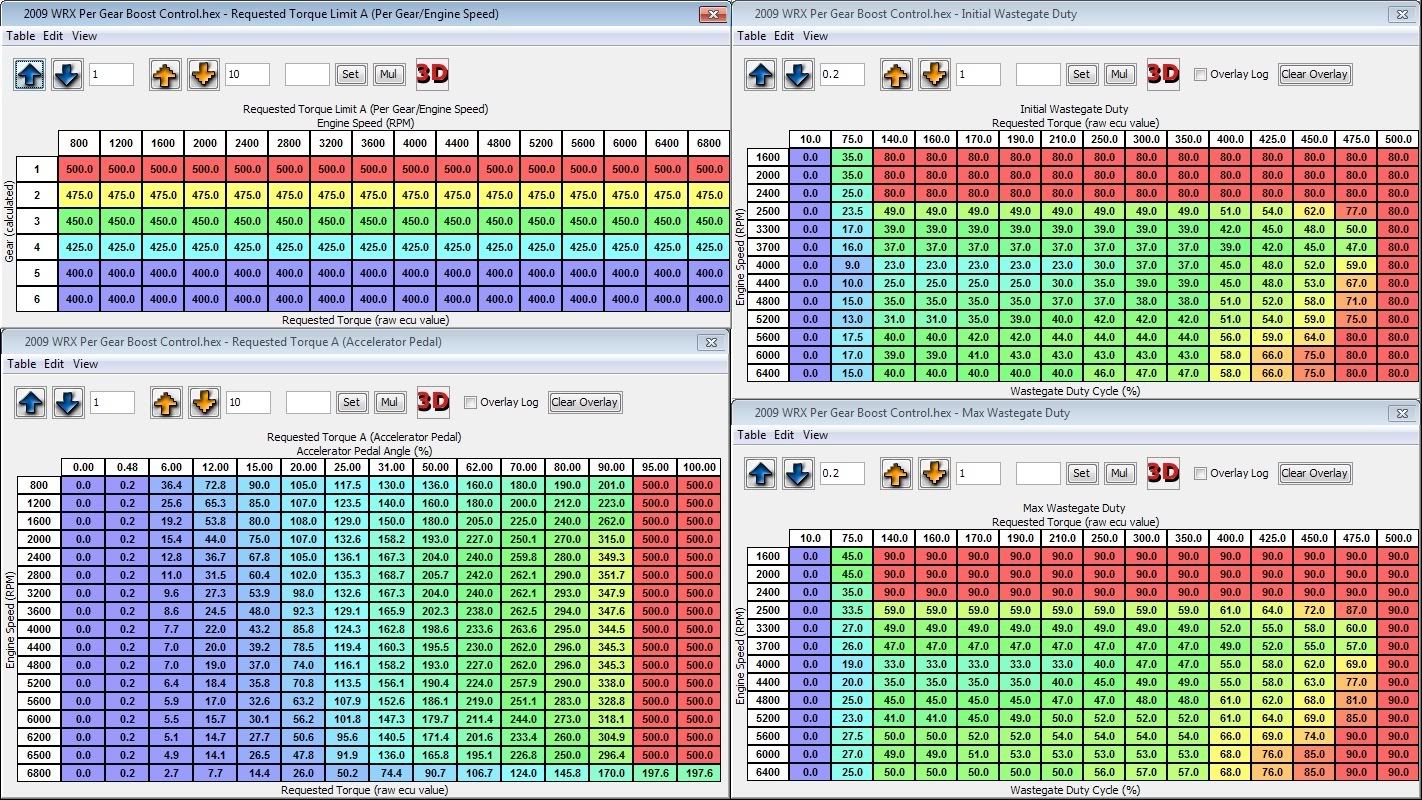The image size is (1422, 800).
Task: Select the red Gear 1, 800 RPM cell
Action: 79,169
